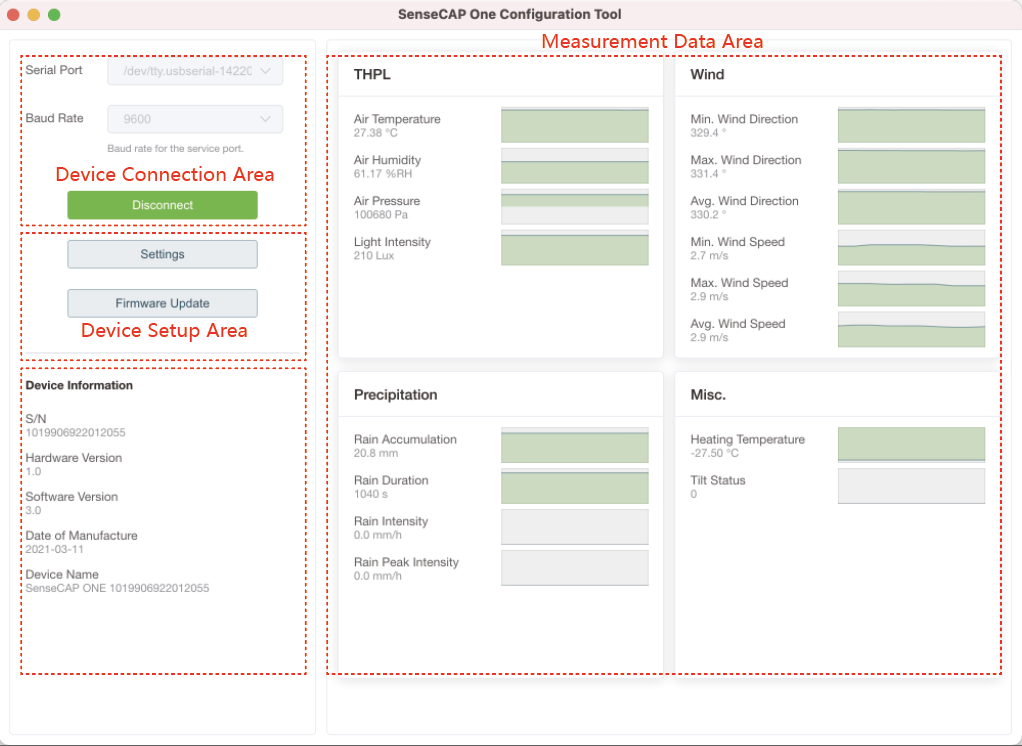Click the green Disconnect button
This screenshot has height=746, width=1022.
click(x=162, y=205)
